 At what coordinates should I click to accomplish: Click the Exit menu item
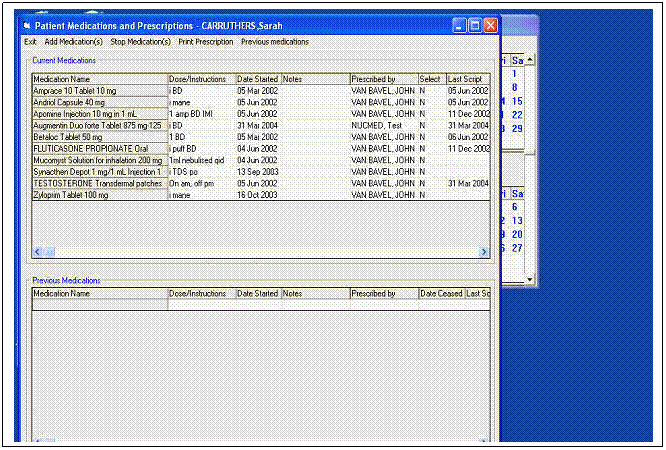coord(30,42)
